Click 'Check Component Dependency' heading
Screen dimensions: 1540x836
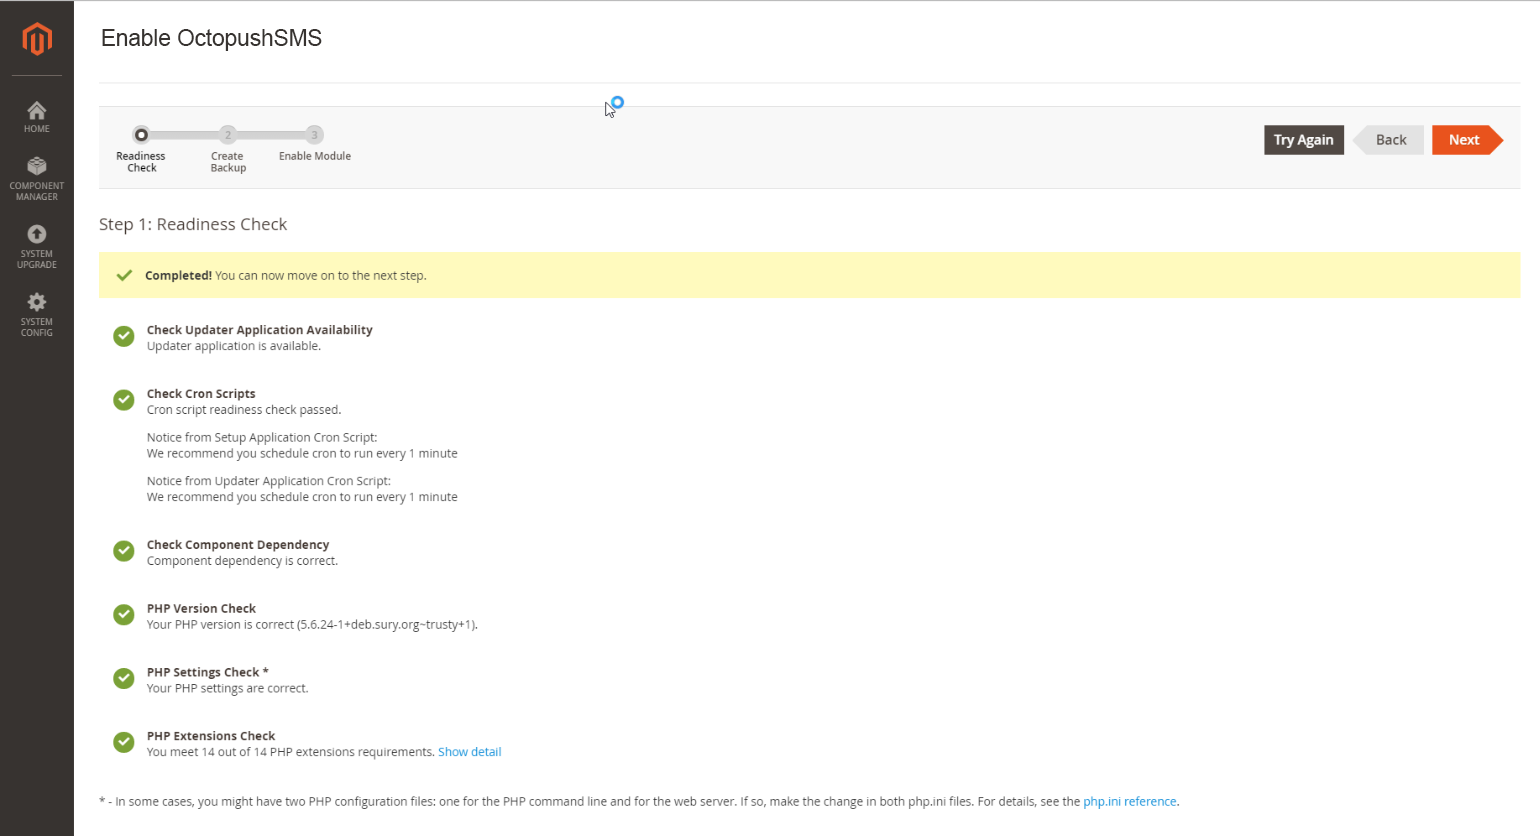coord(238,545)
